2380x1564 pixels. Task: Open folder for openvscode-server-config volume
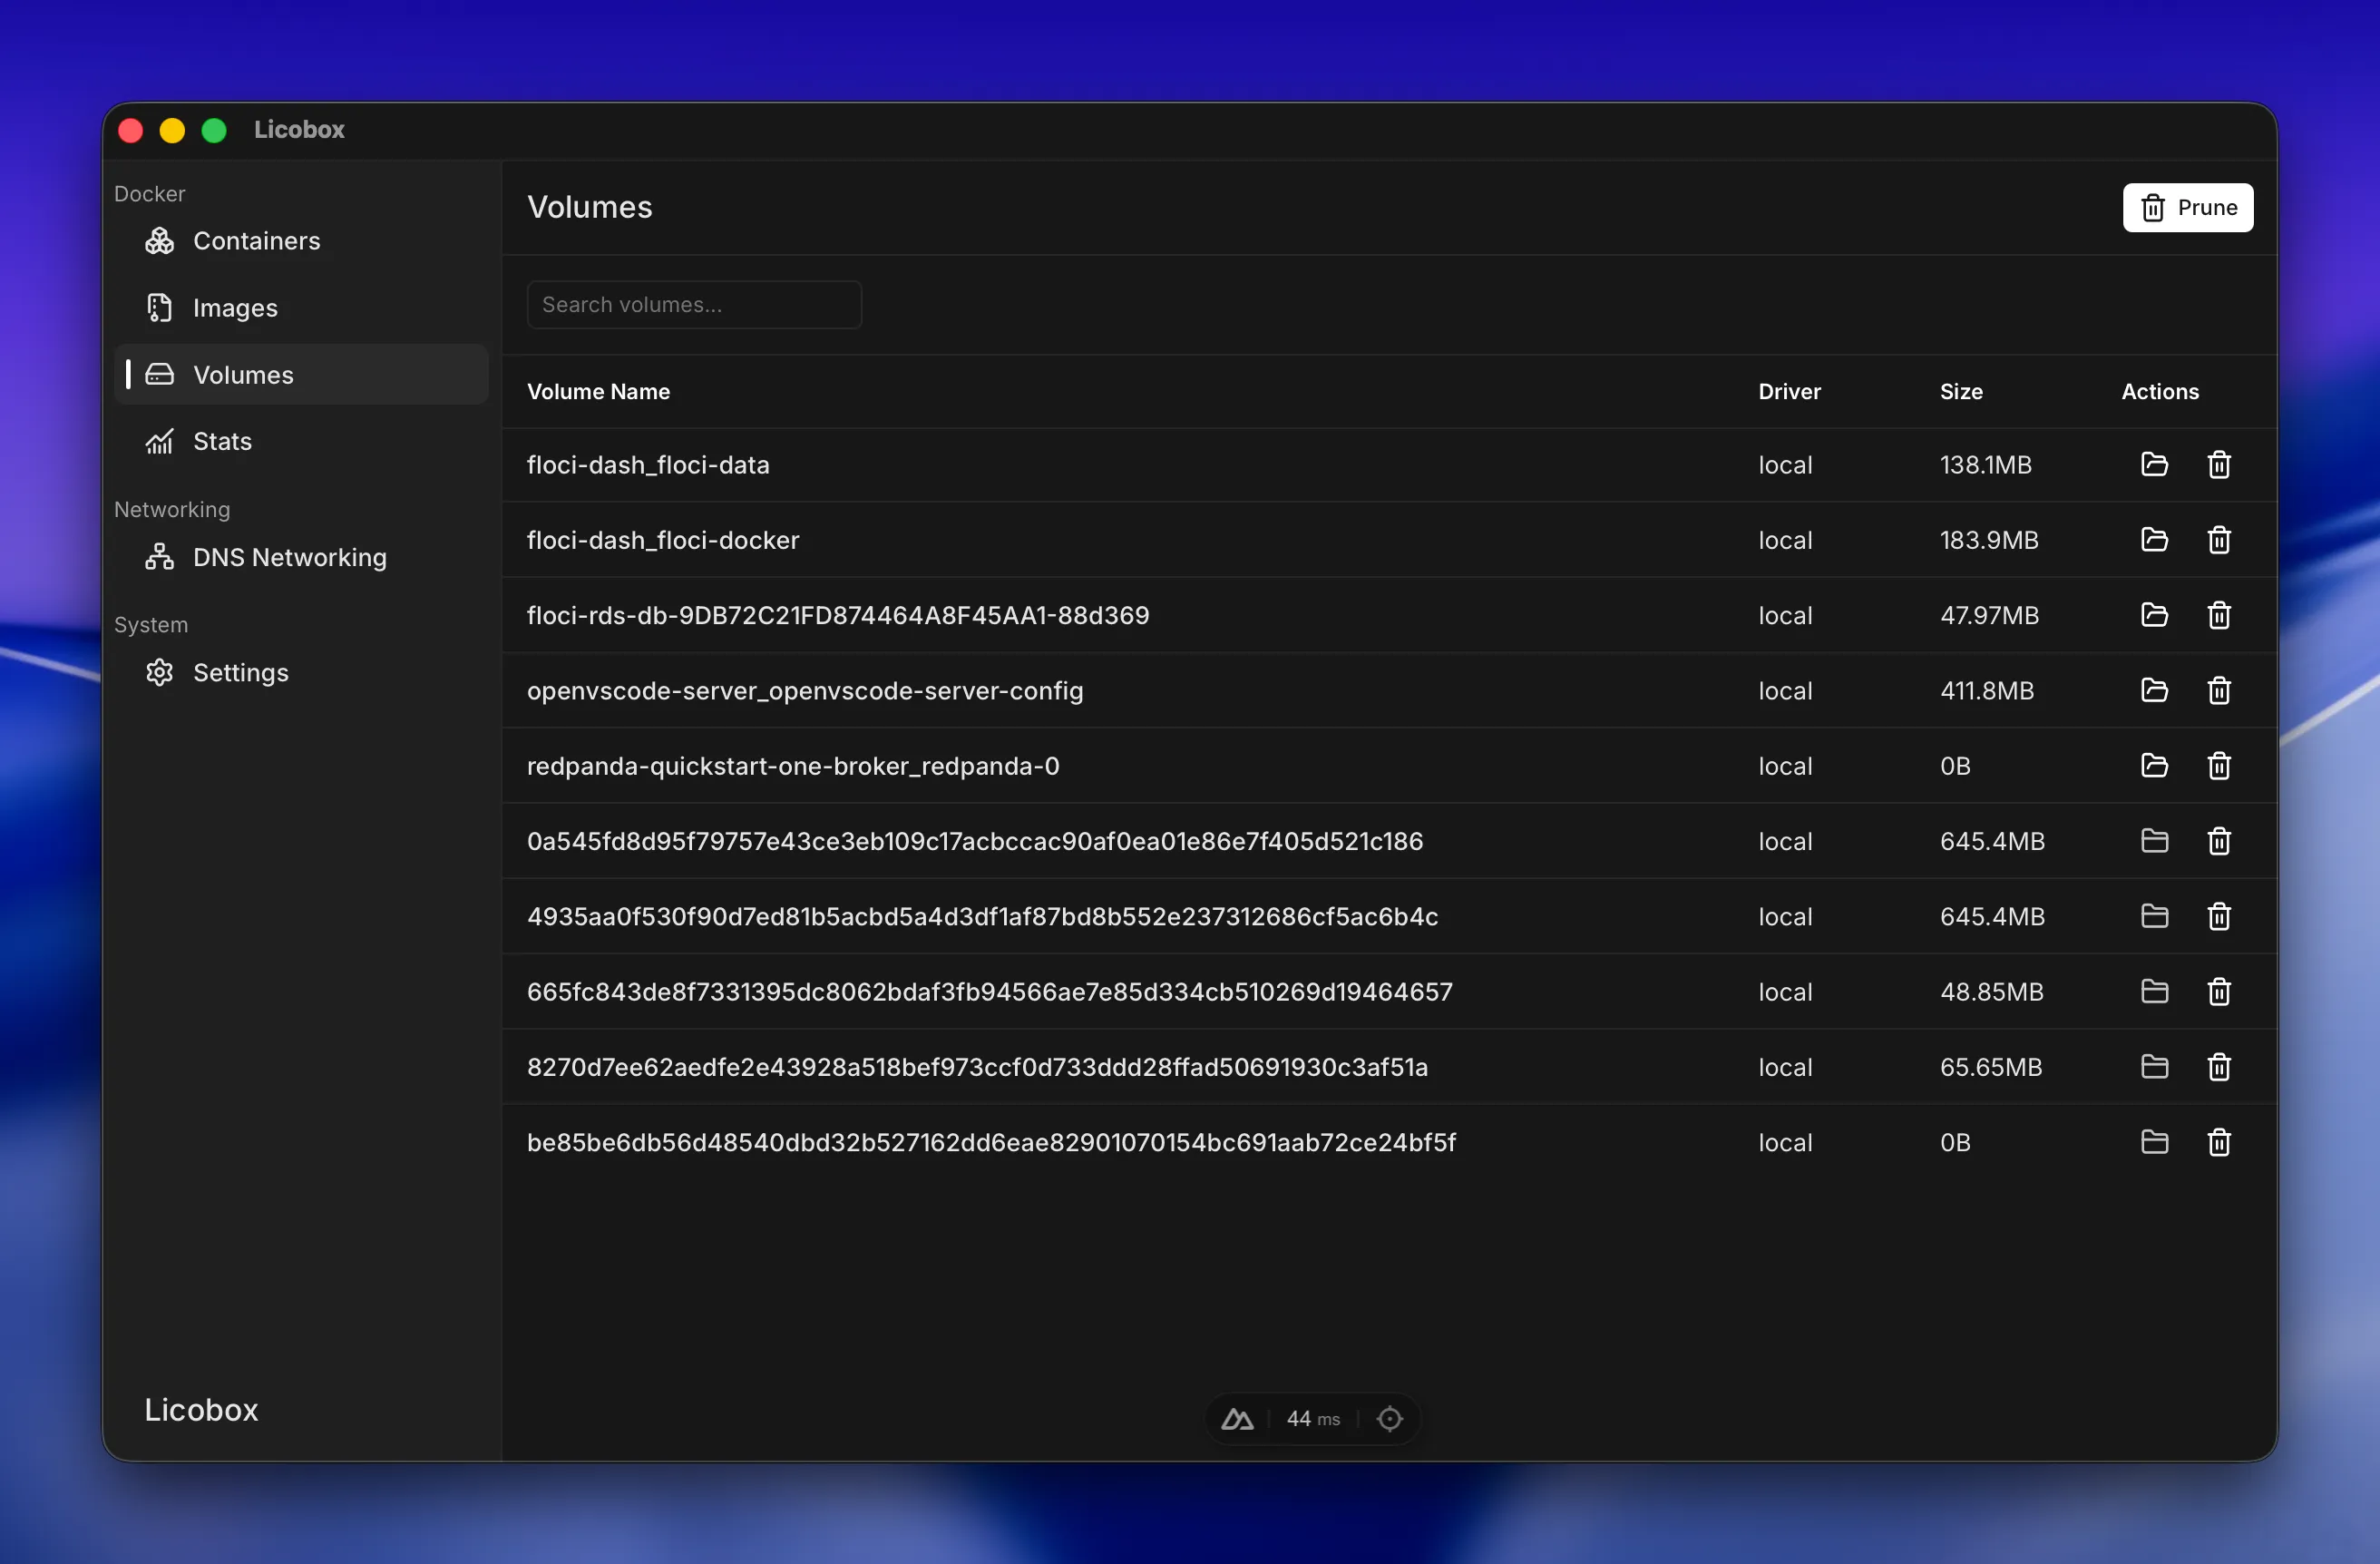pyautogui.click(x=2154, y=690)
